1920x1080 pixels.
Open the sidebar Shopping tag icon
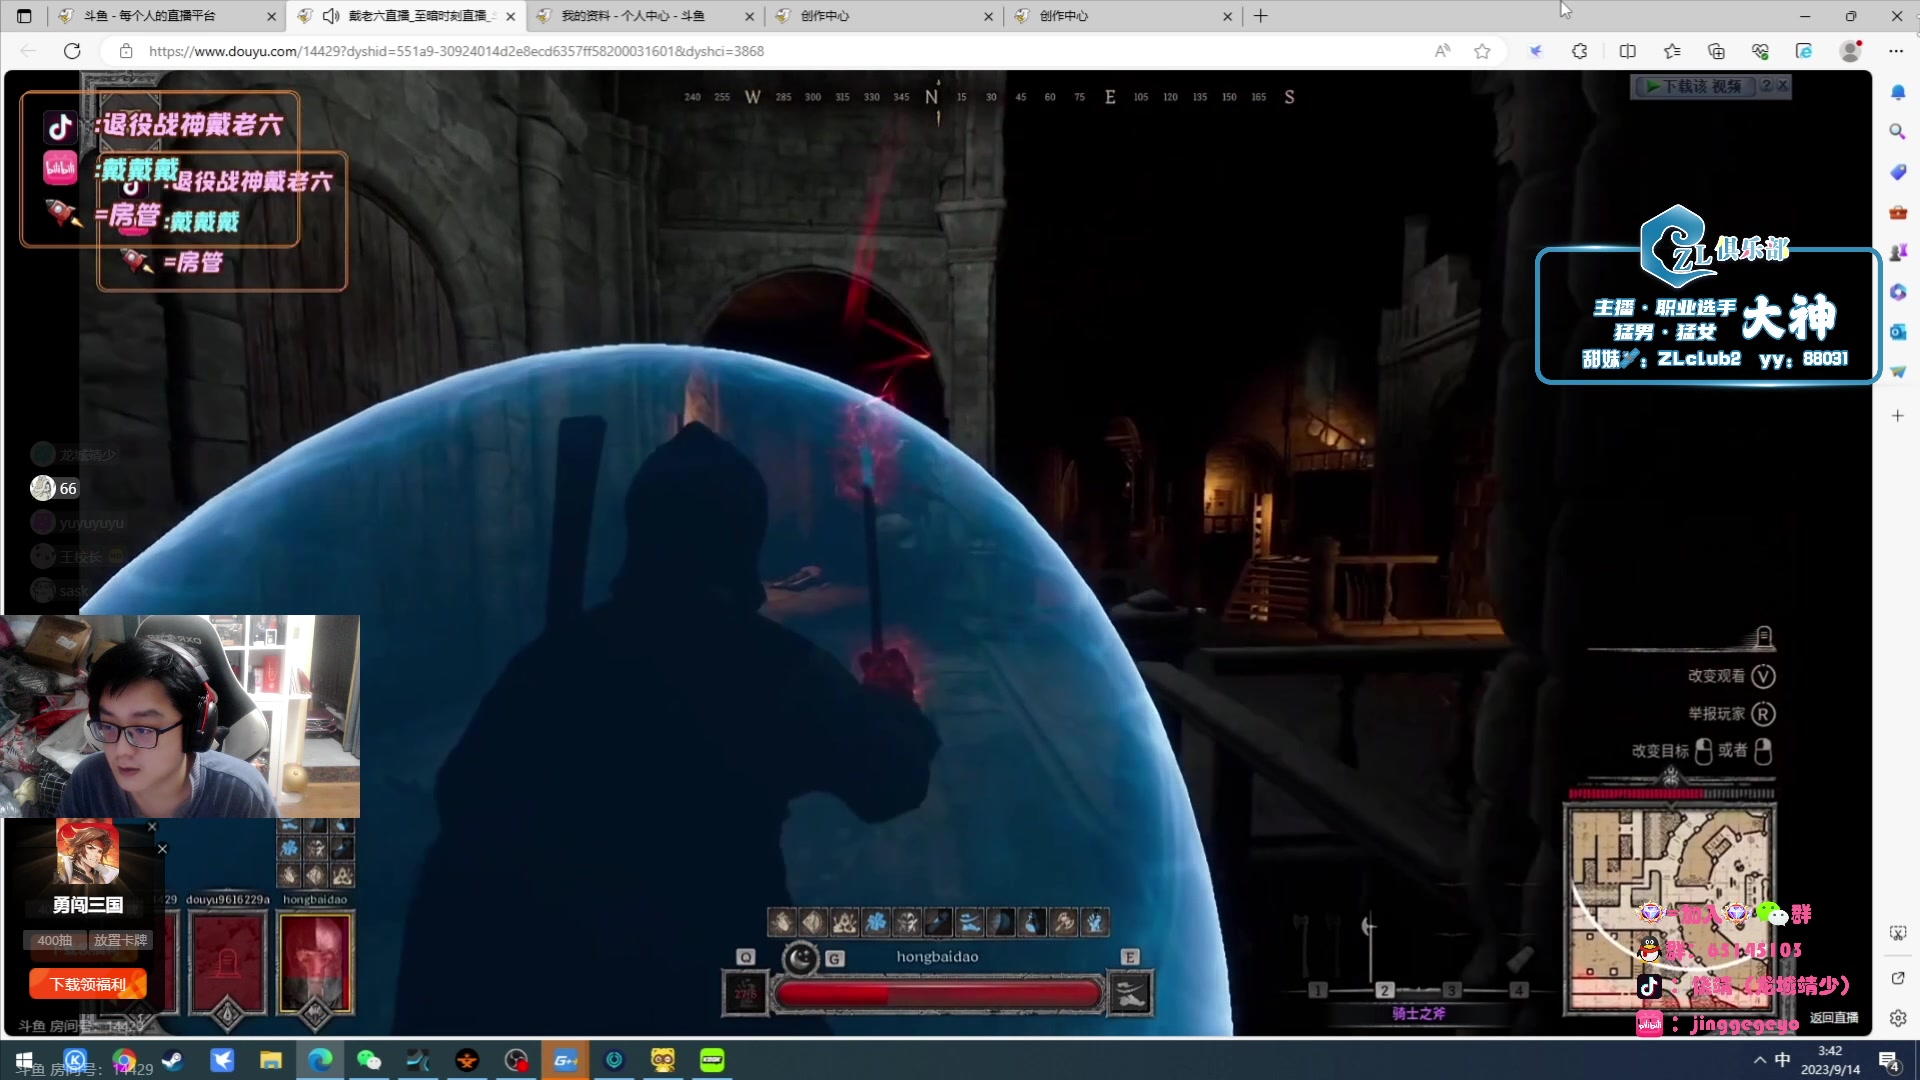[1898, 172]
